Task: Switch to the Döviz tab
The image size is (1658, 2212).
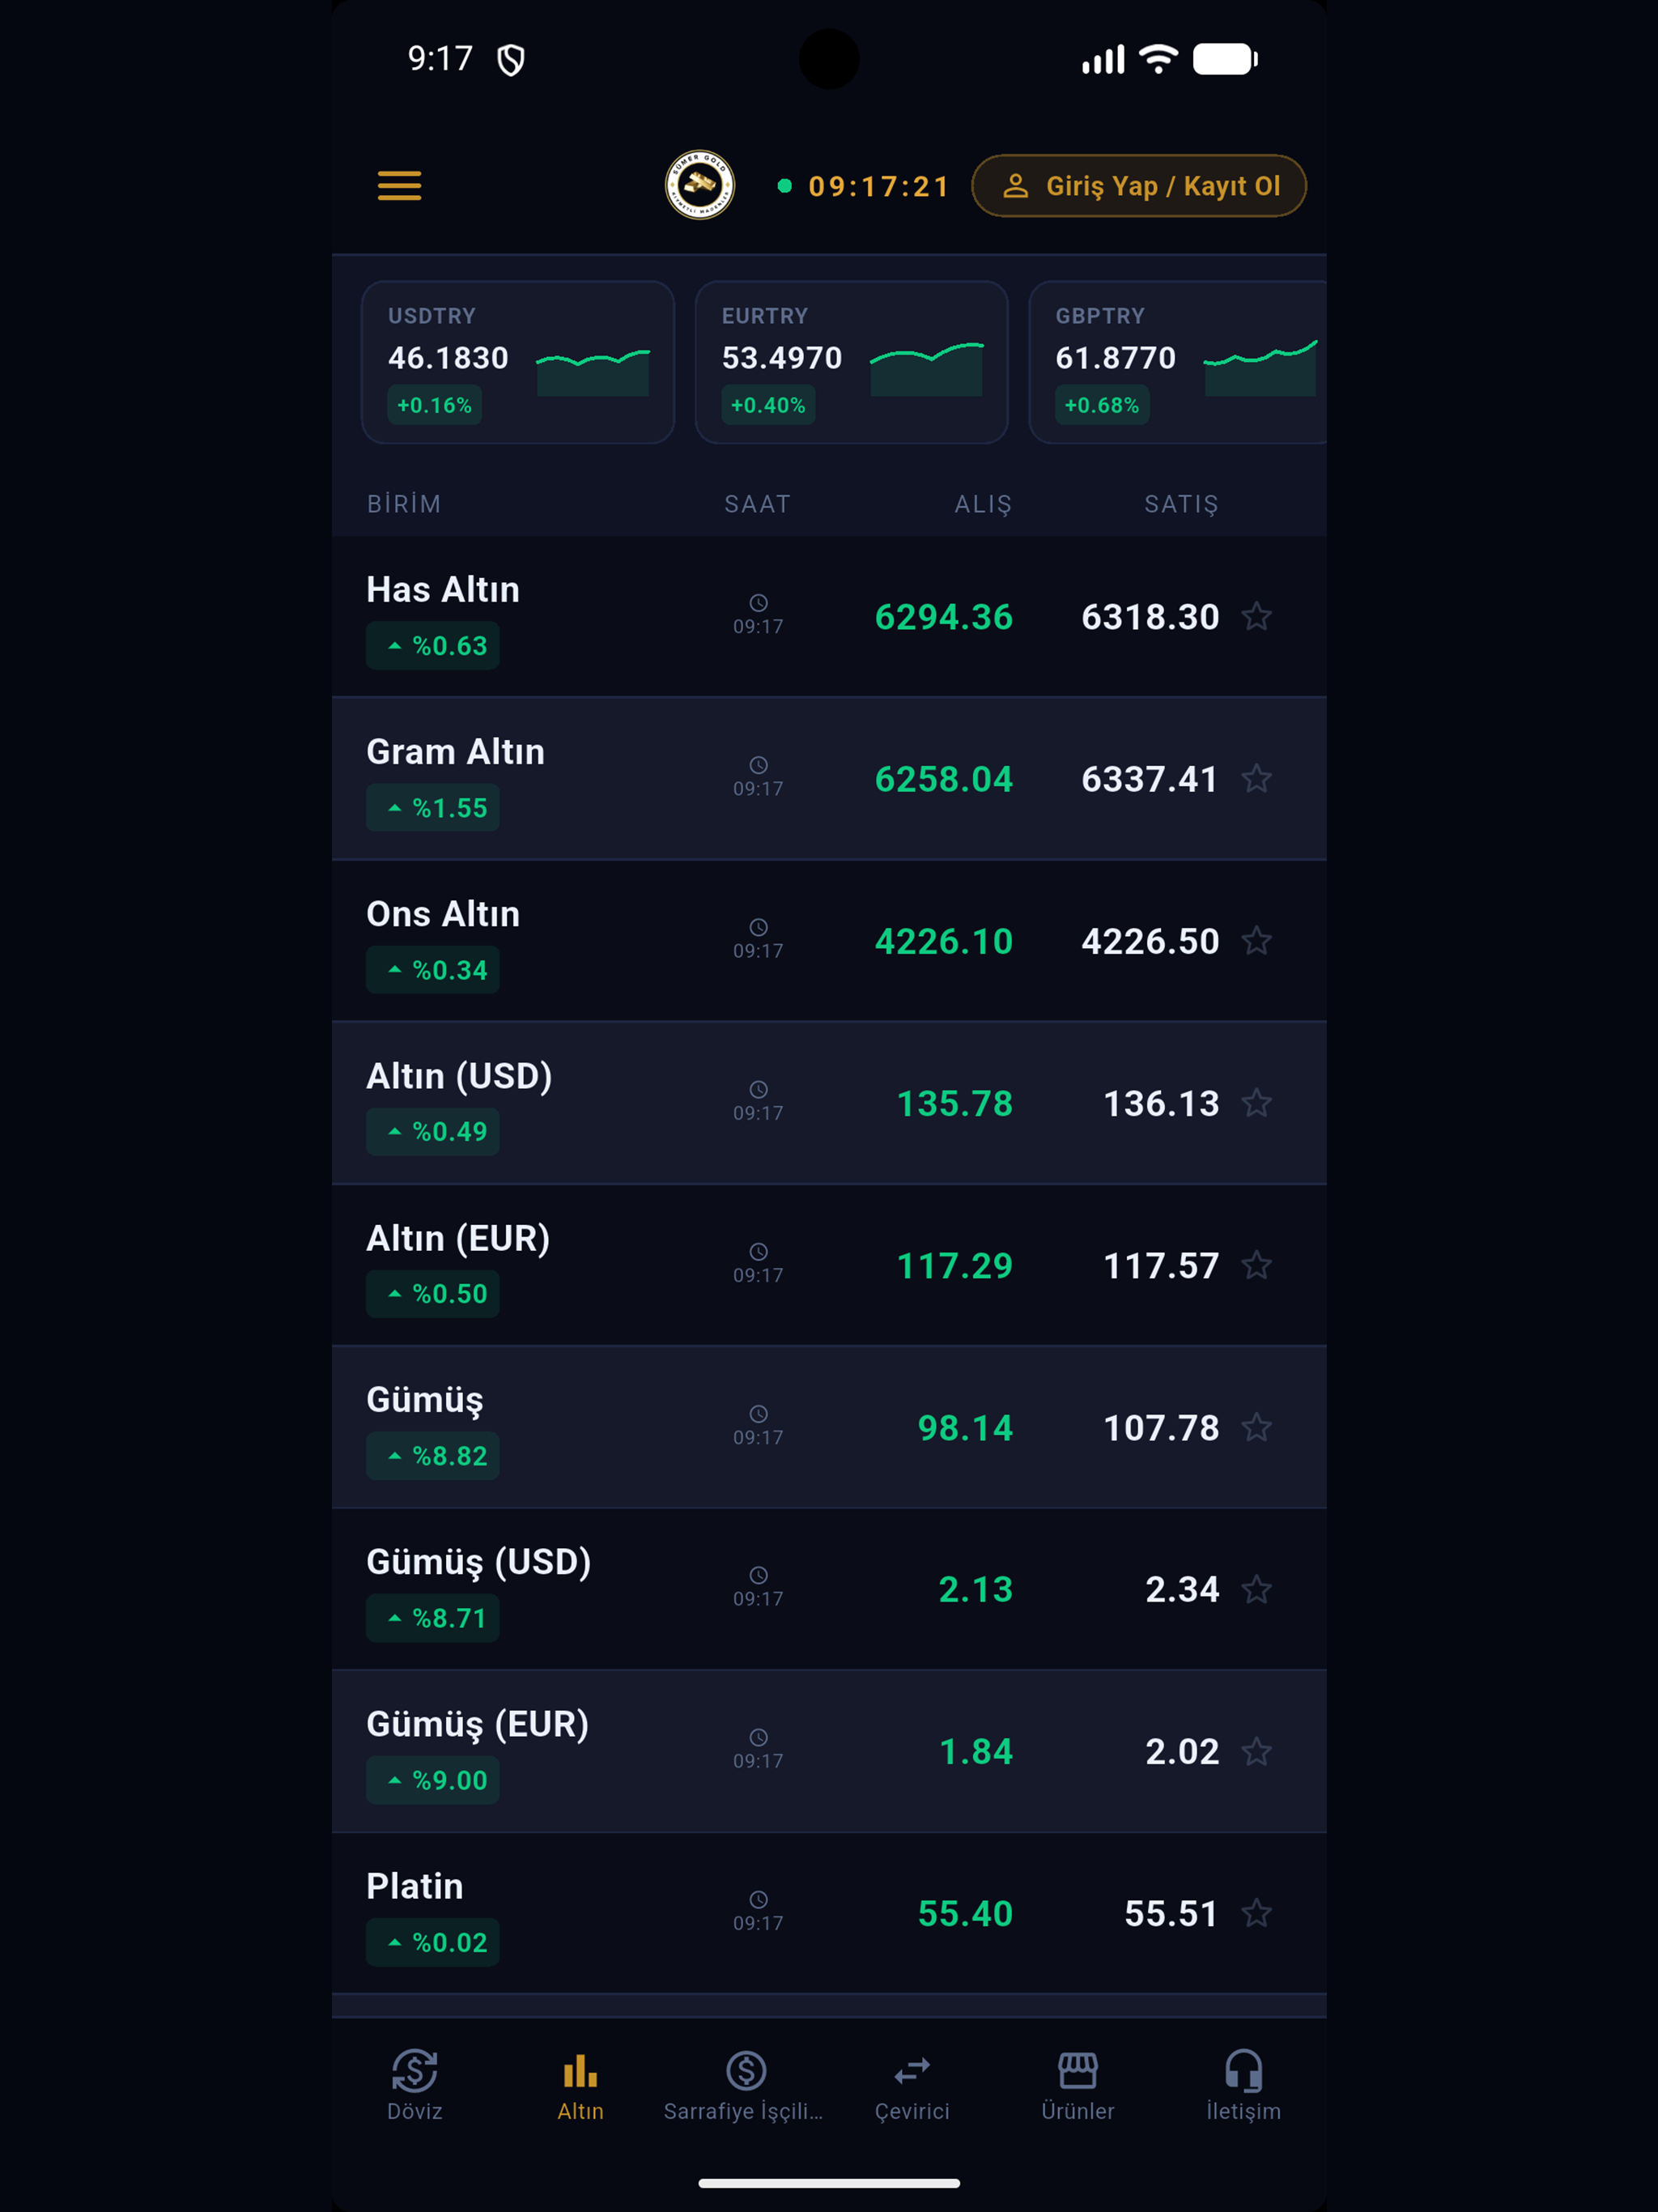Action: 414,2085
